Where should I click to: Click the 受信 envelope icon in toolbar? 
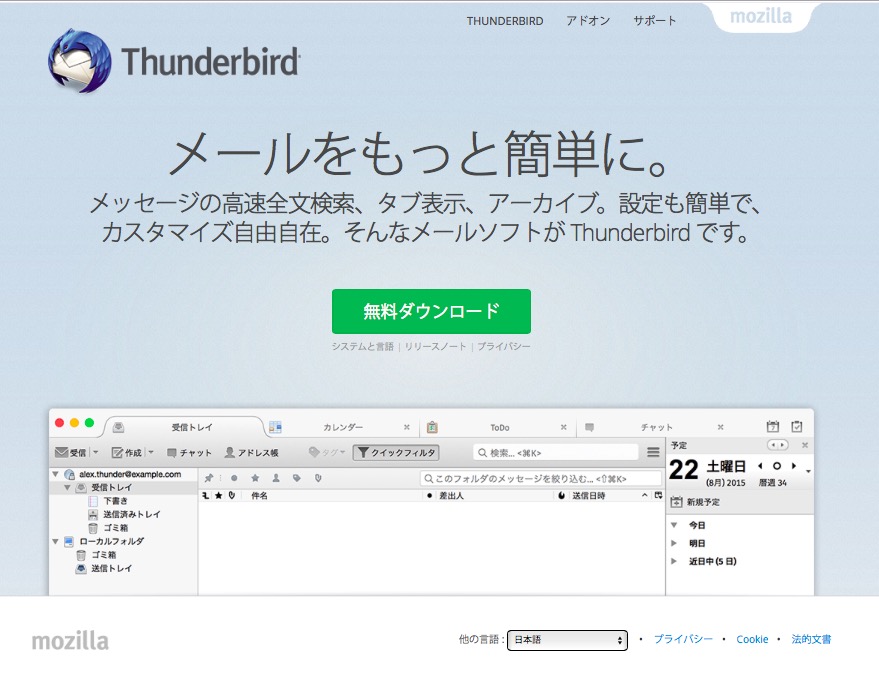pos(62,452)
